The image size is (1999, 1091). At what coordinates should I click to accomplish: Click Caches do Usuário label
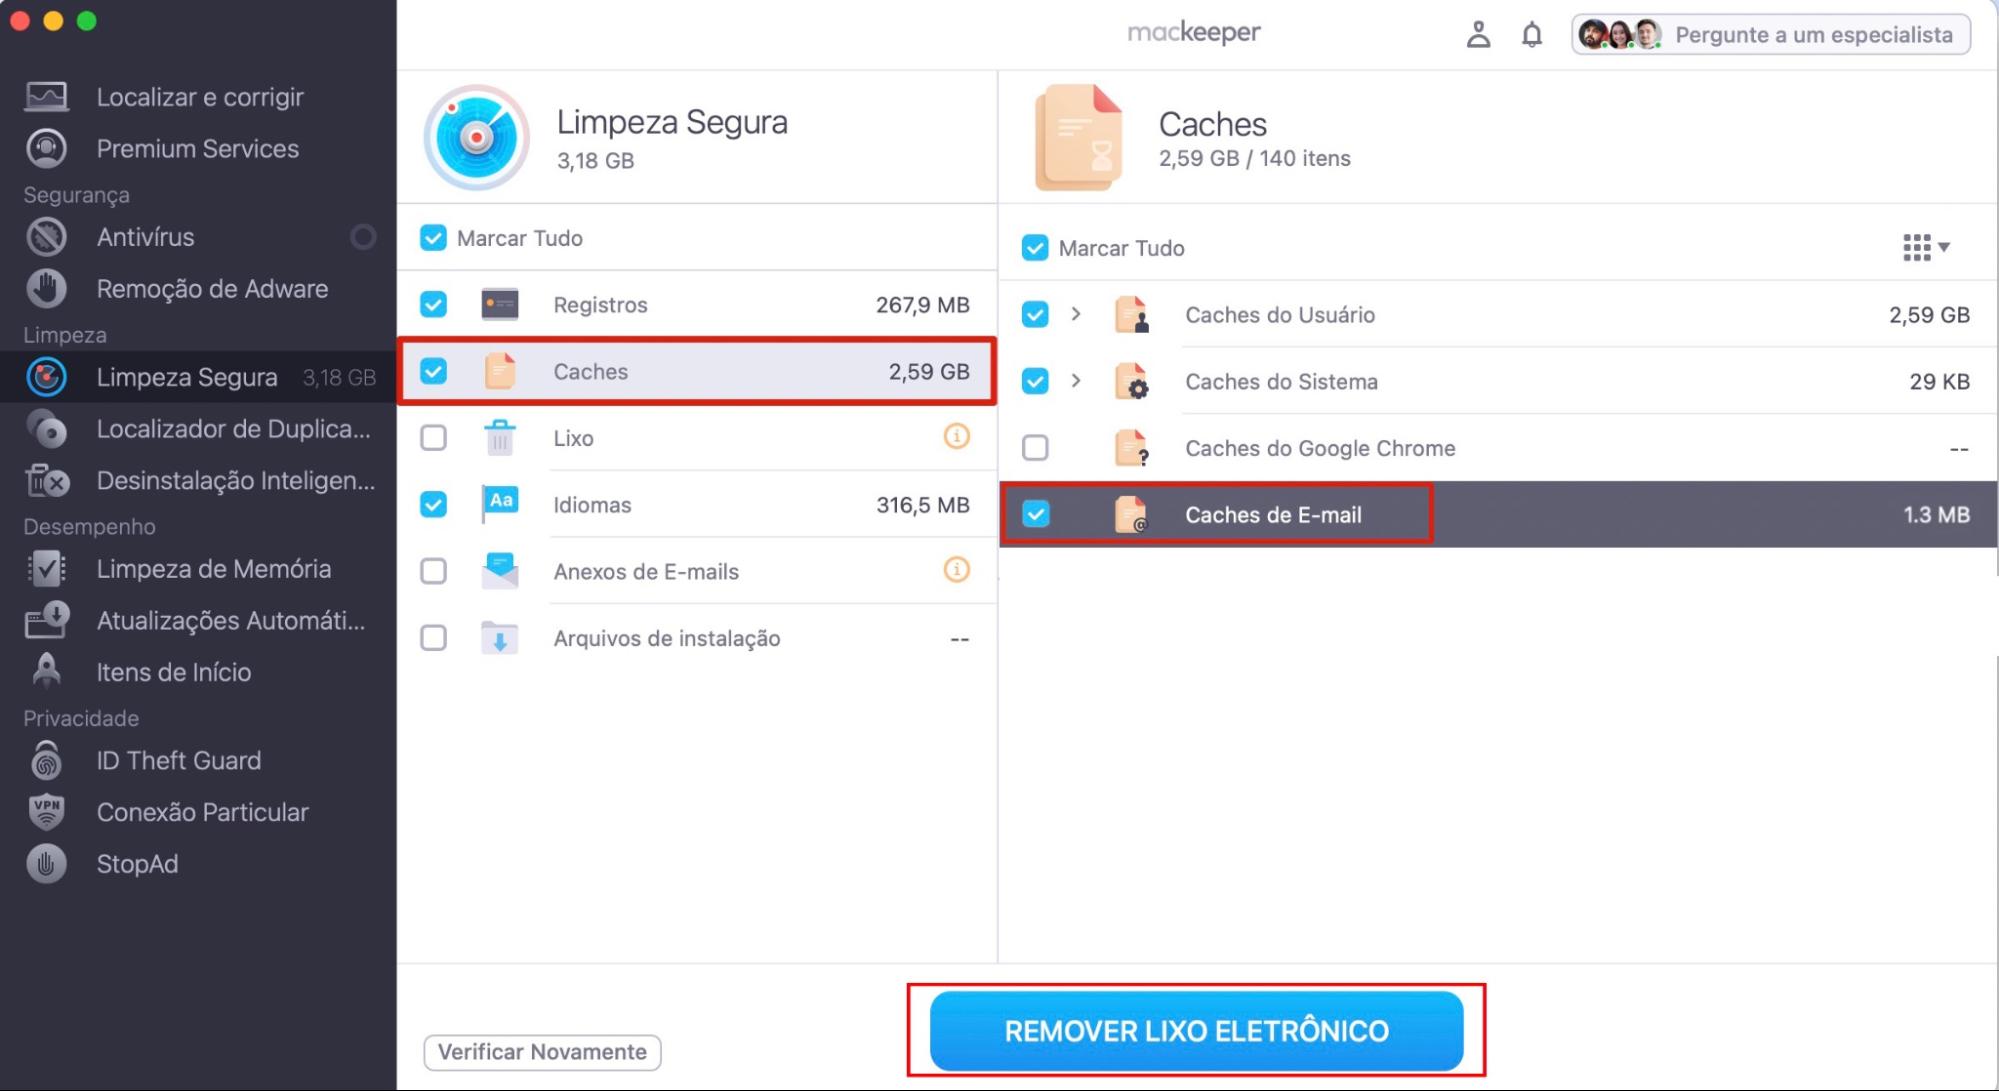click(1280, 315)
